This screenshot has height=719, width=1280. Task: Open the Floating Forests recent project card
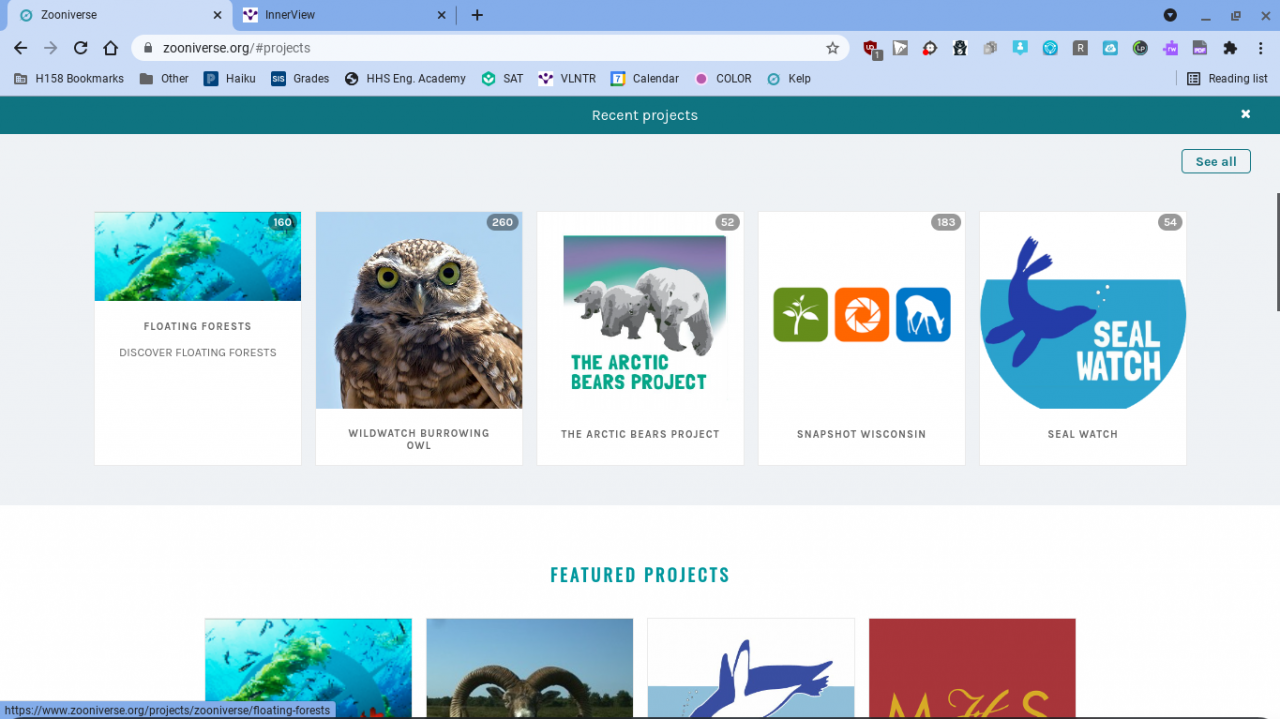198,338
